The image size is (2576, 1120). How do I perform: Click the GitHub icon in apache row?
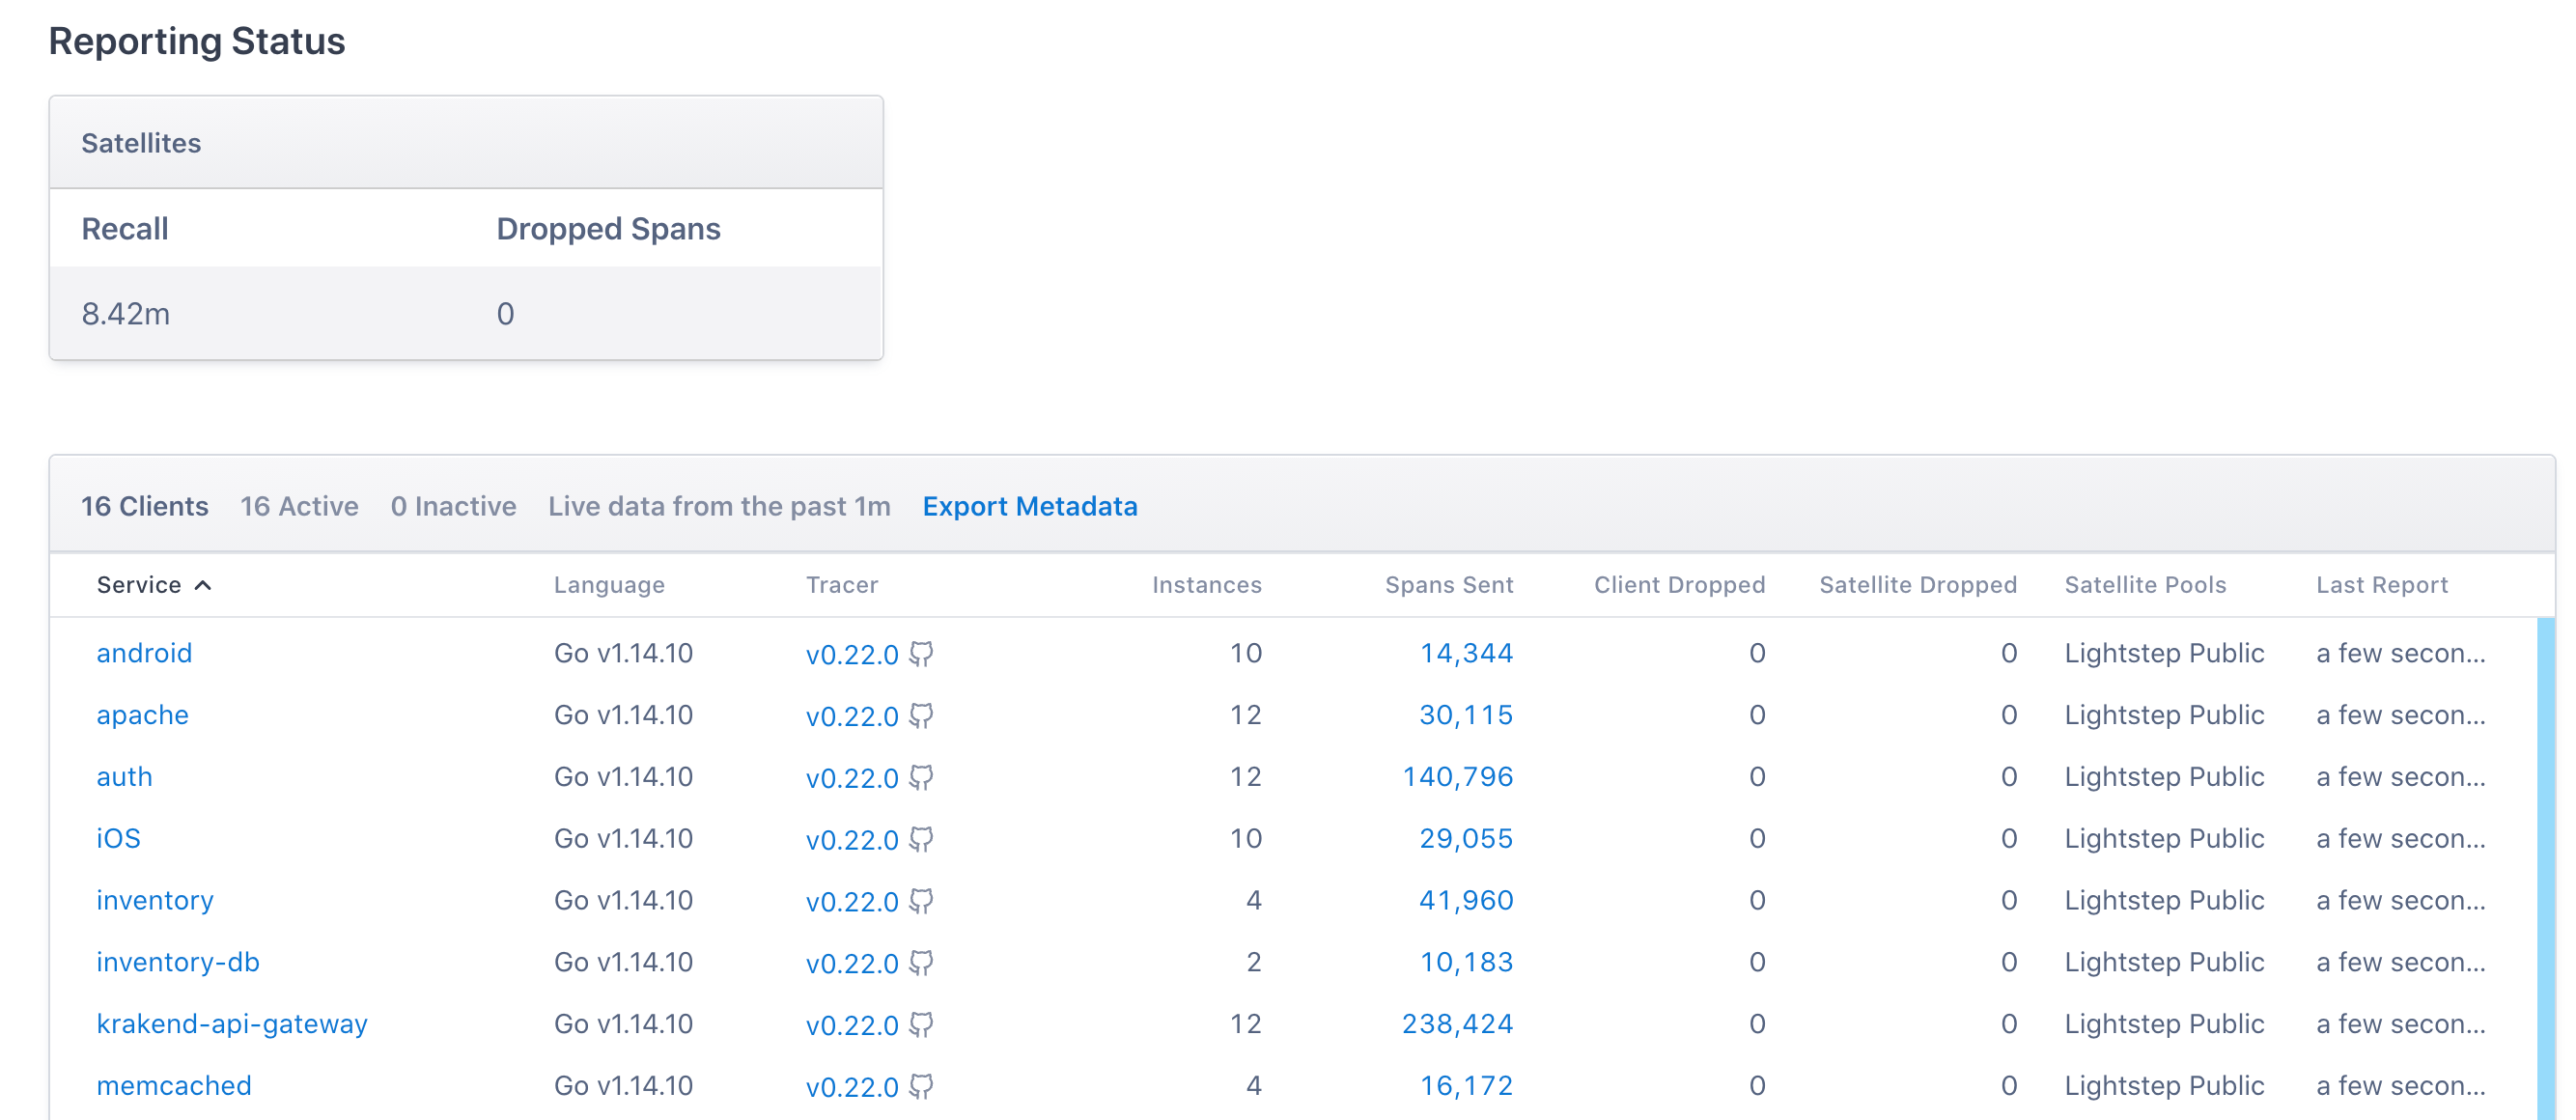click(922, 716)
